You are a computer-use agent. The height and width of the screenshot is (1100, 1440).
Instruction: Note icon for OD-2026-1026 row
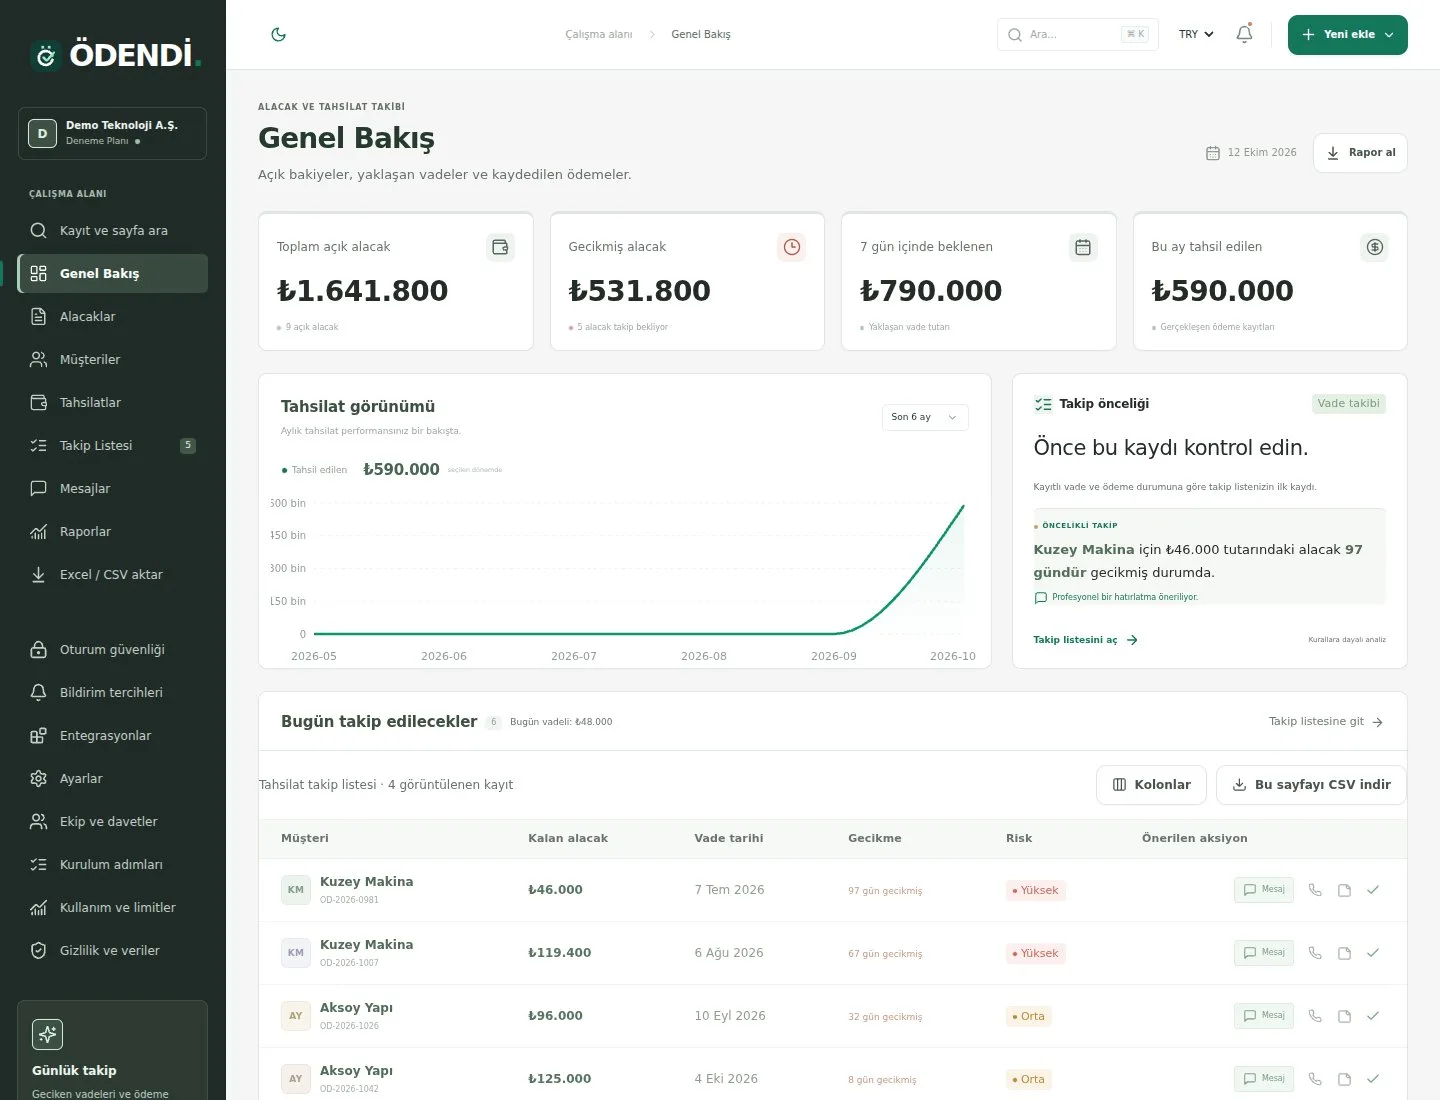point(1344,1016)
